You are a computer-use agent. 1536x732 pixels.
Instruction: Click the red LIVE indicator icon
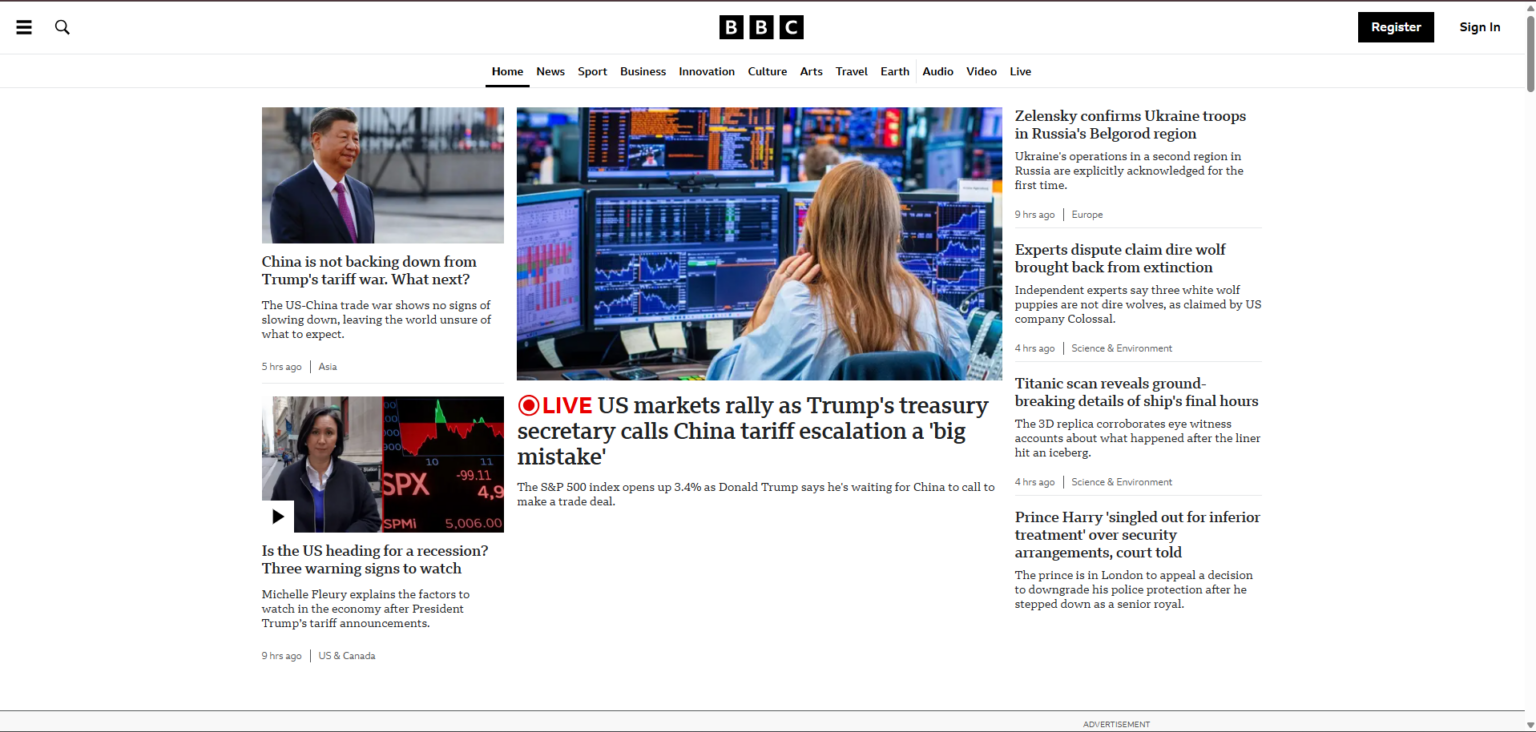(529, 405)
